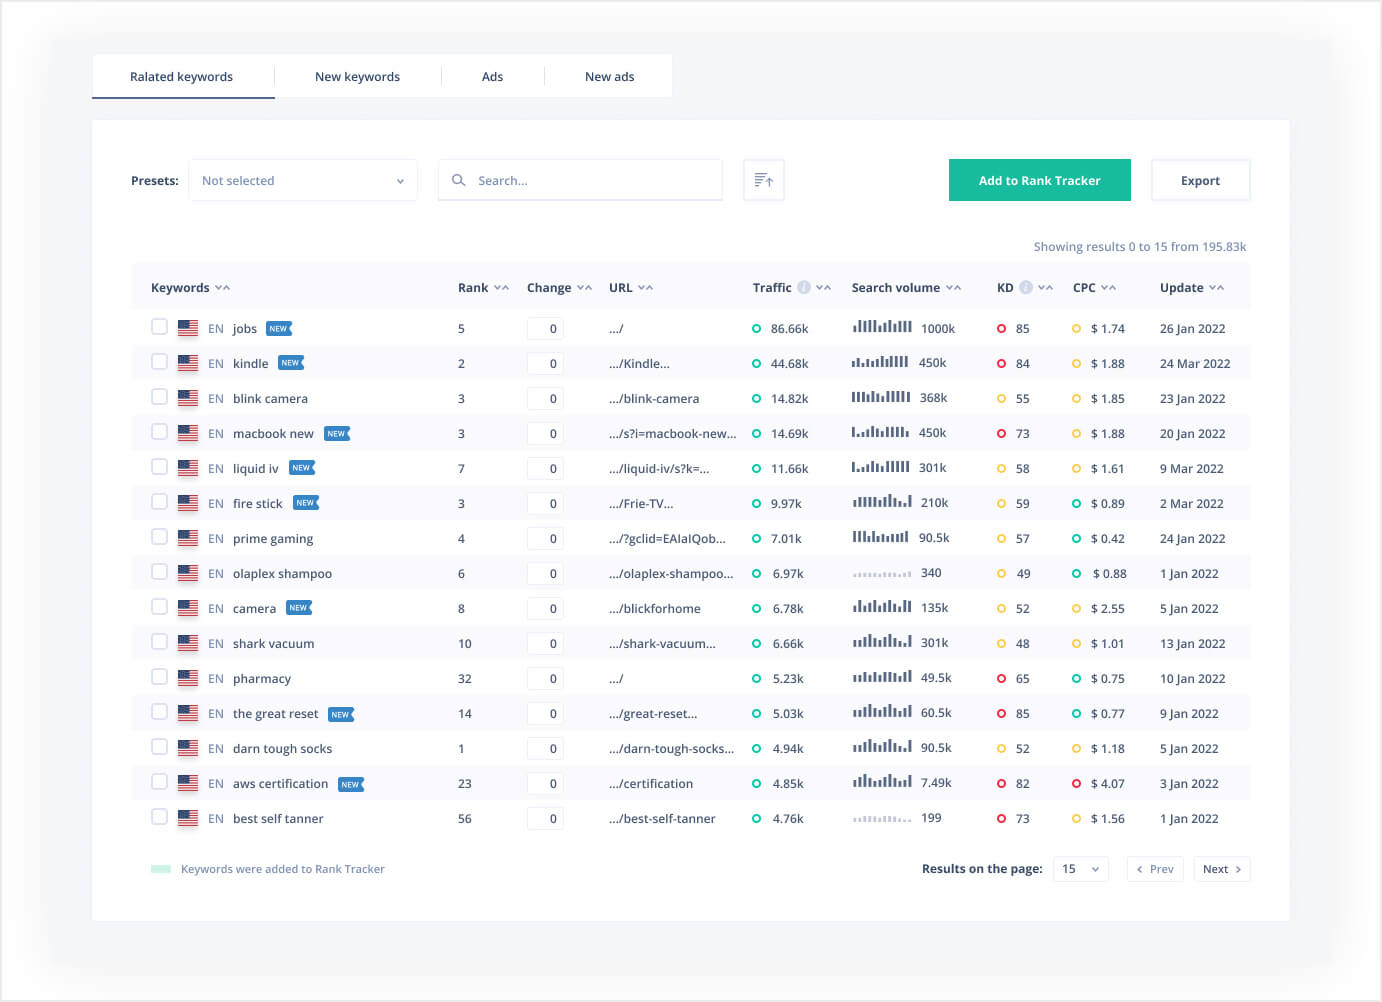Click the NEW badge next to liquid iv
This screenshot has height=1002, width=1382.
click(x=302, y=468)
